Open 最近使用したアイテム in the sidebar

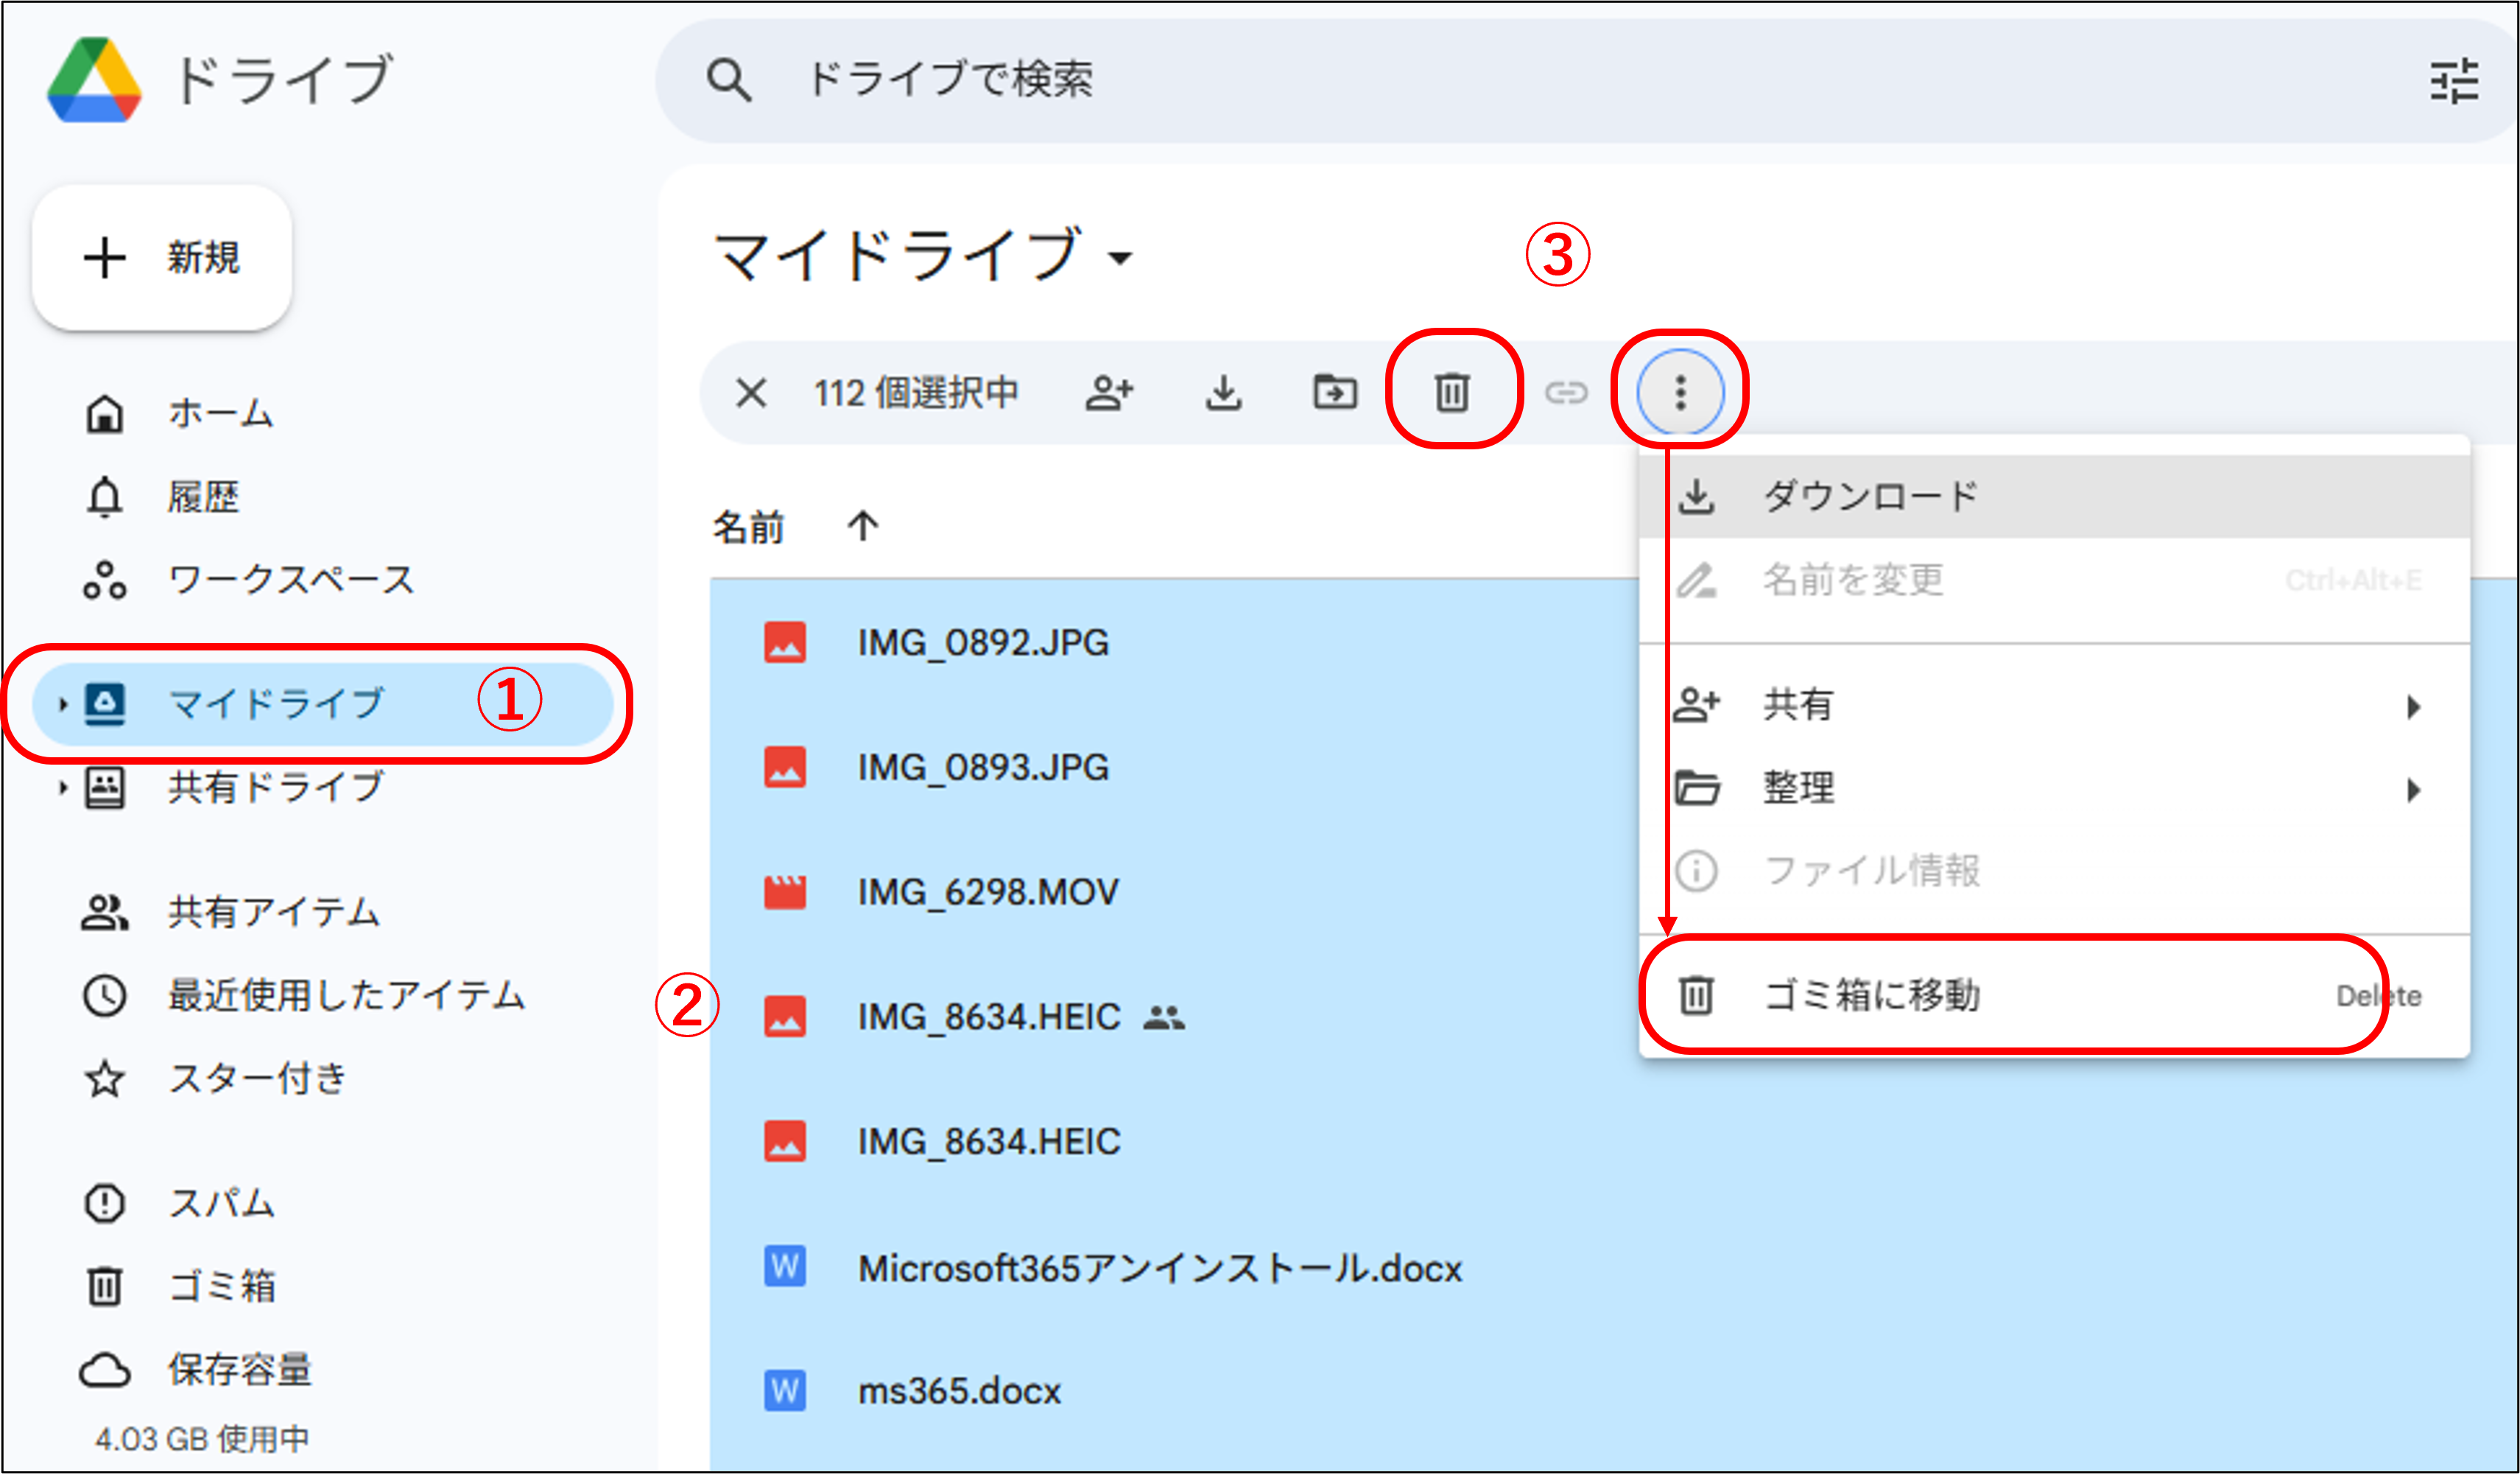(x=304, y=995)
